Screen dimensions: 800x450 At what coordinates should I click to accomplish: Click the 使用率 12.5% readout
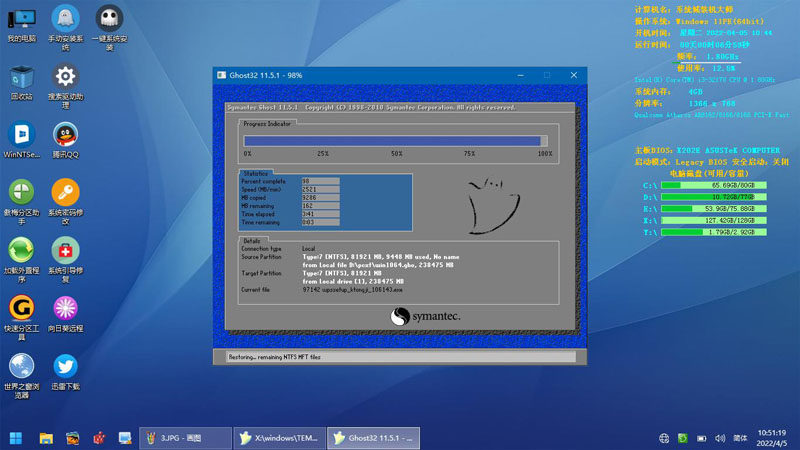pyautogui.click(x=706, y=68)
